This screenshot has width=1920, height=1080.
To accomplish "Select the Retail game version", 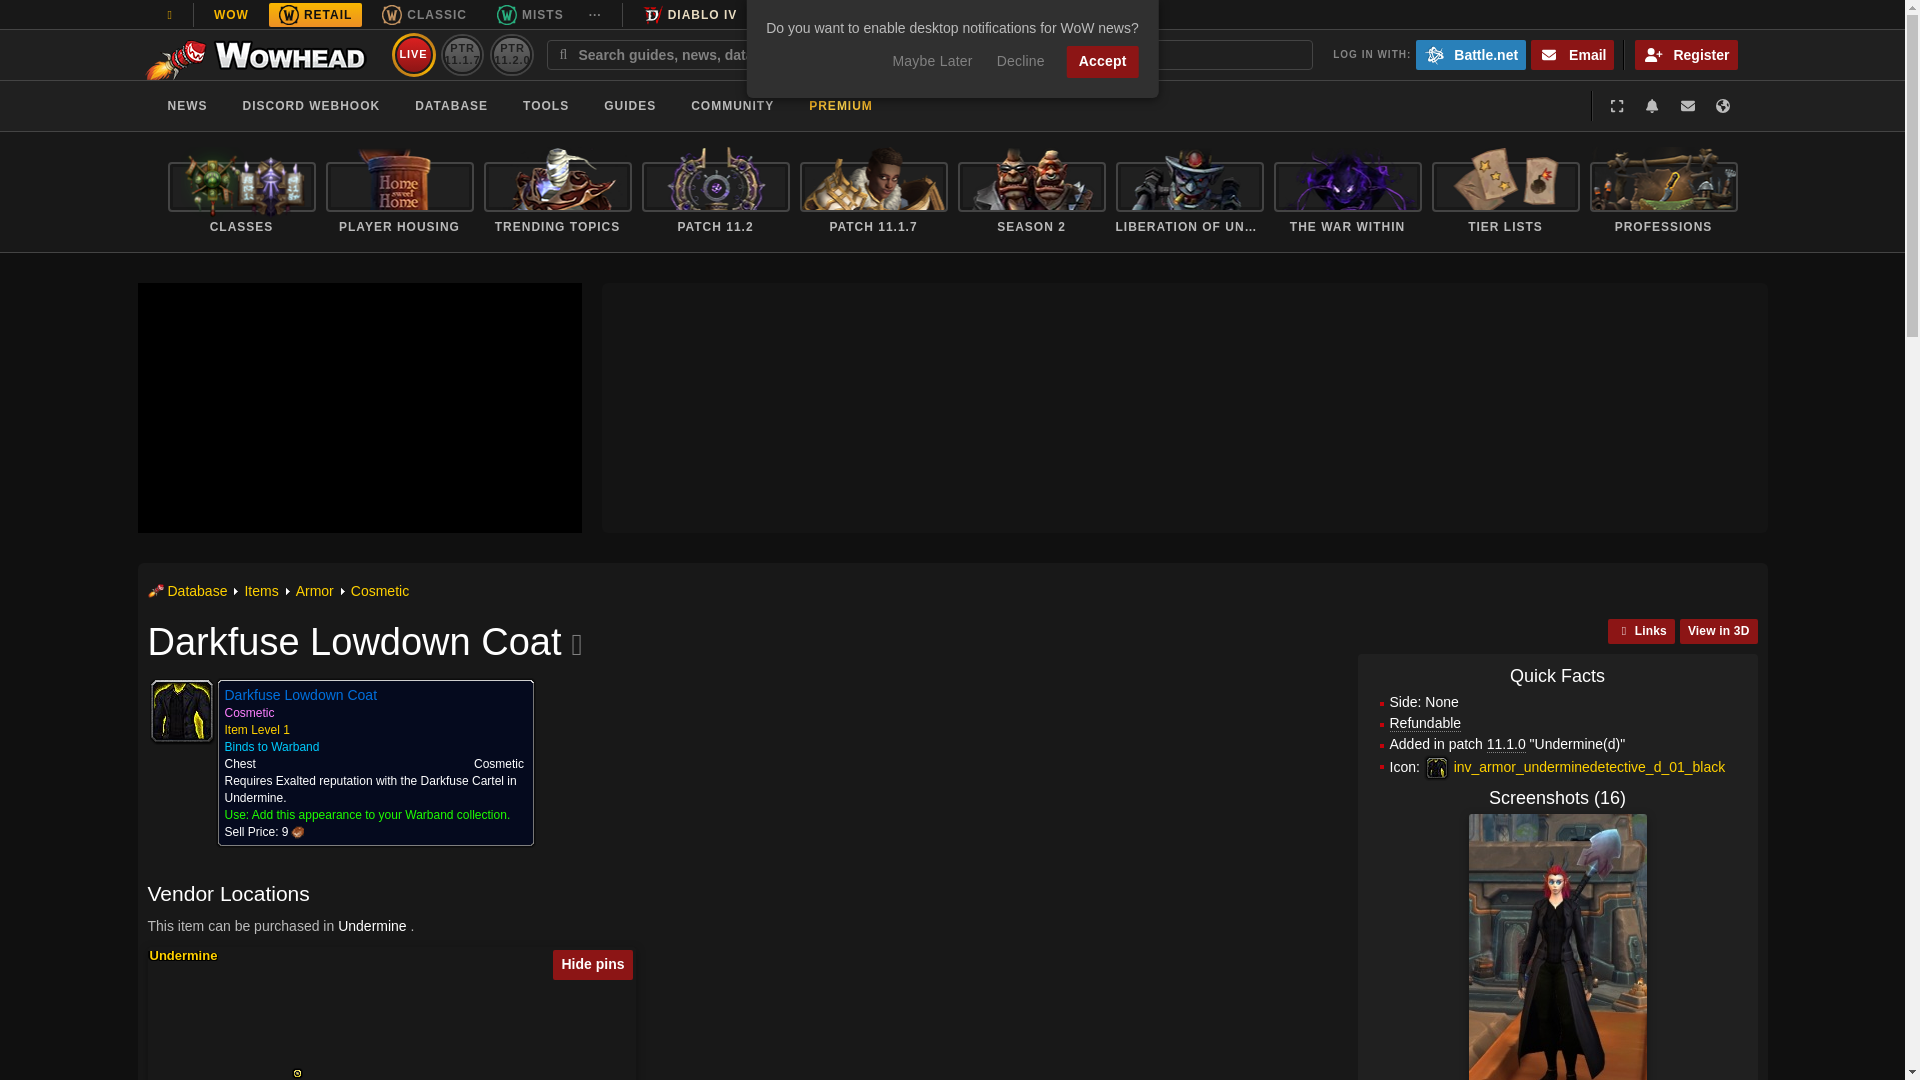I will [315, 15].
